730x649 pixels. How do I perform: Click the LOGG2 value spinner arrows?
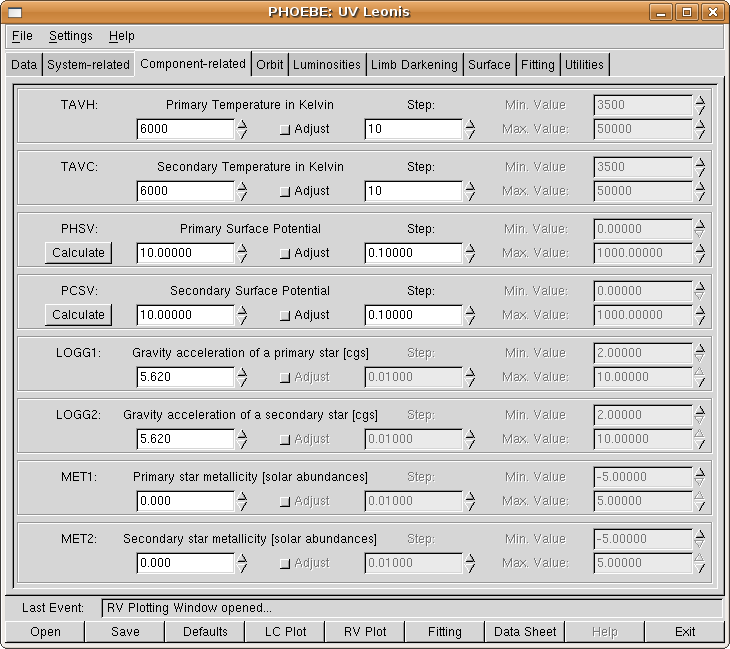pos(242,439)
